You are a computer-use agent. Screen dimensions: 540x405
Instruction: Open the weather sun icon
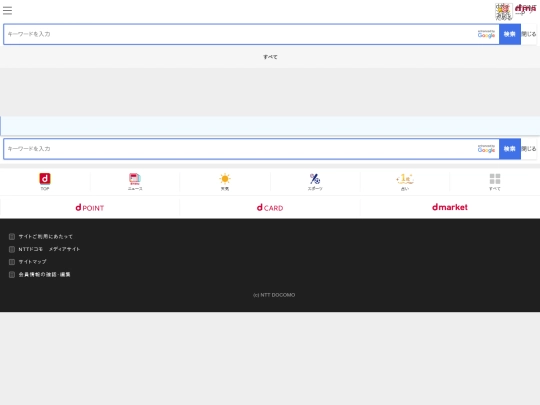[225, 179]
